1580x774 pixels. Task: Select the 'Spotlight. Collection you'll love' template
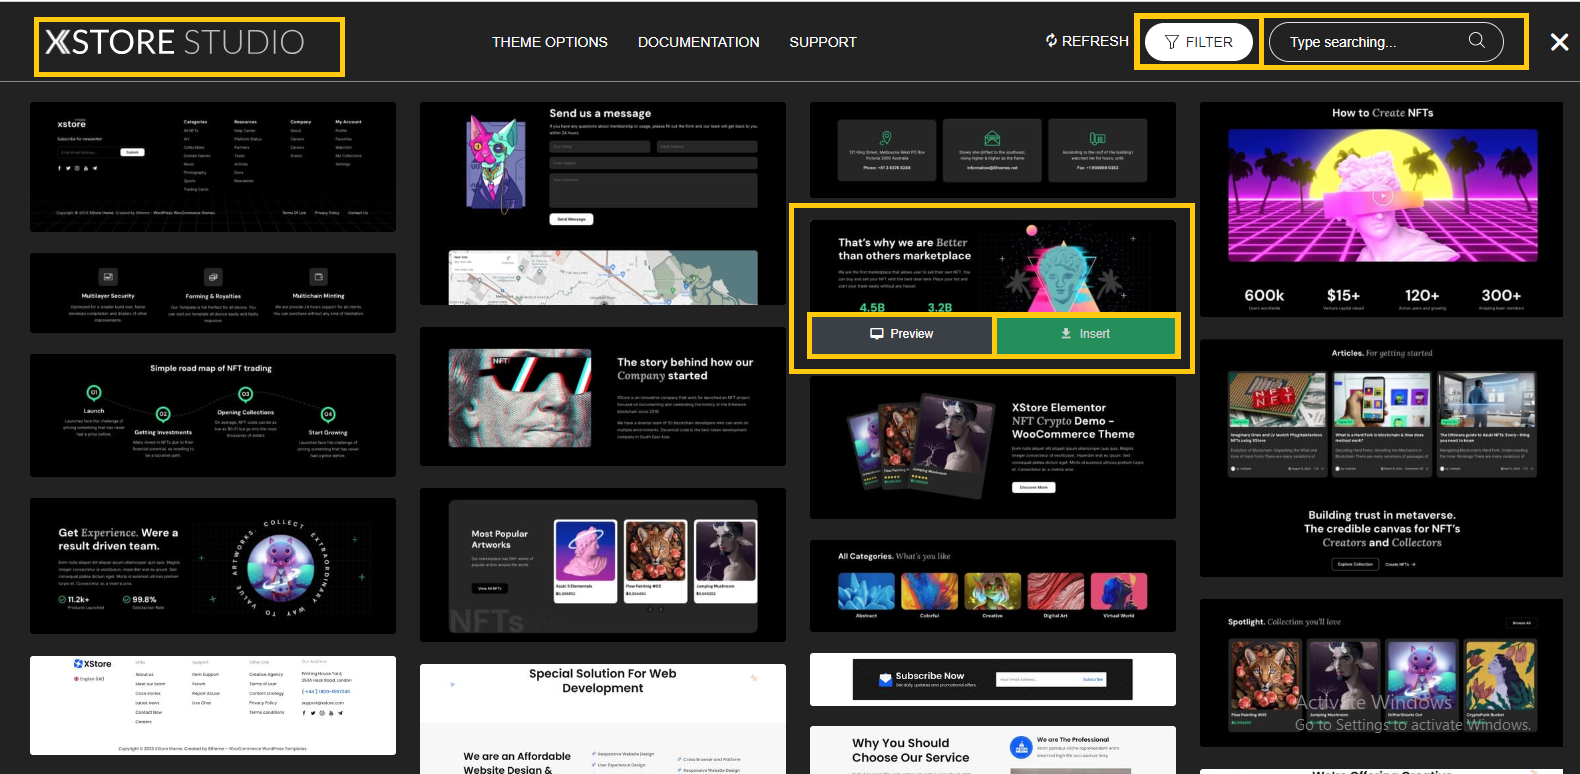click(1381, 673)
